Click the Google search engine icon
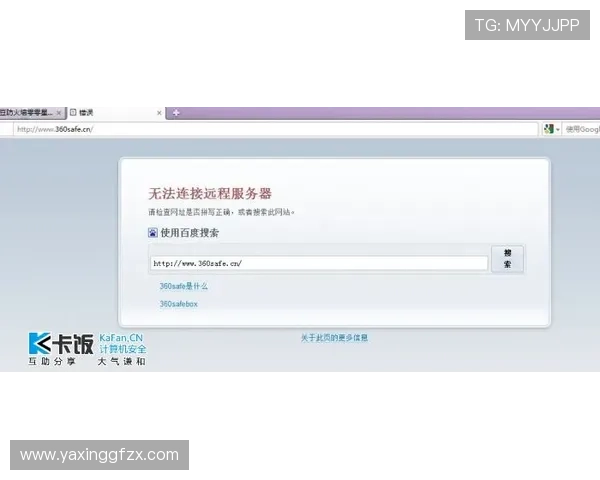The width and height of the screenshot is (600, 480). (x=548, y=129)
